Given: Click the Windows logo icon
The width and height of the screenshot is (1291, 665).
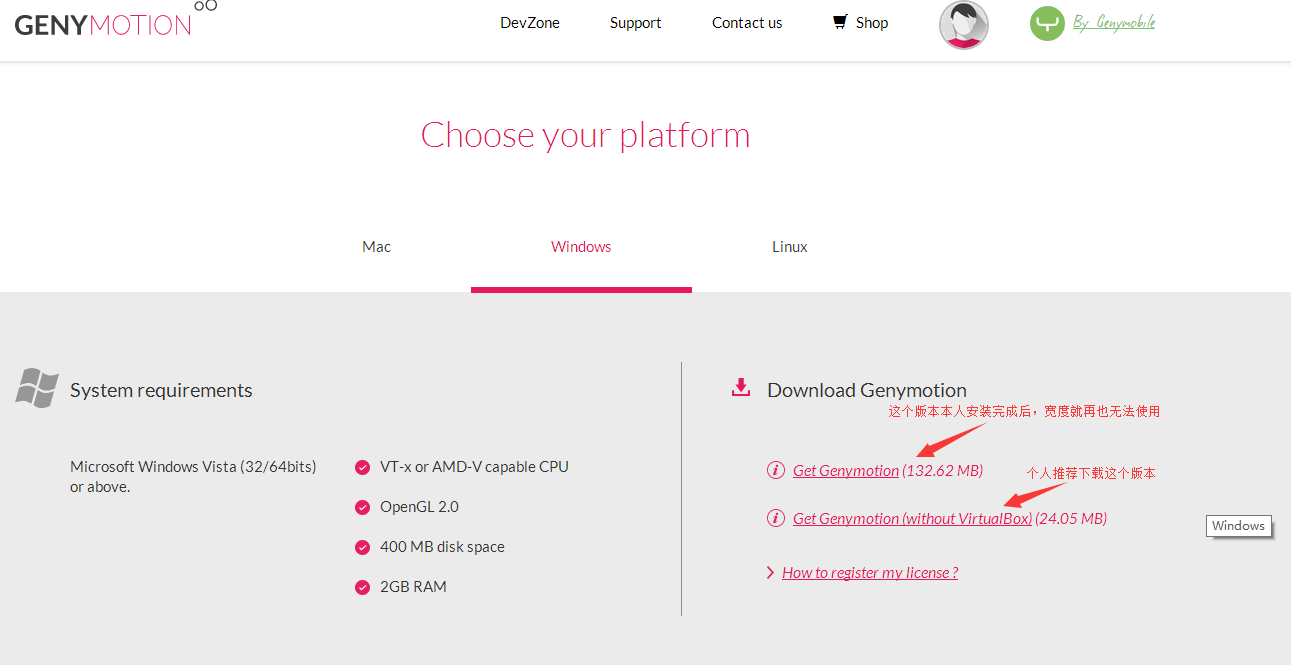Looking at the screenshot, I should click(36, 388).
